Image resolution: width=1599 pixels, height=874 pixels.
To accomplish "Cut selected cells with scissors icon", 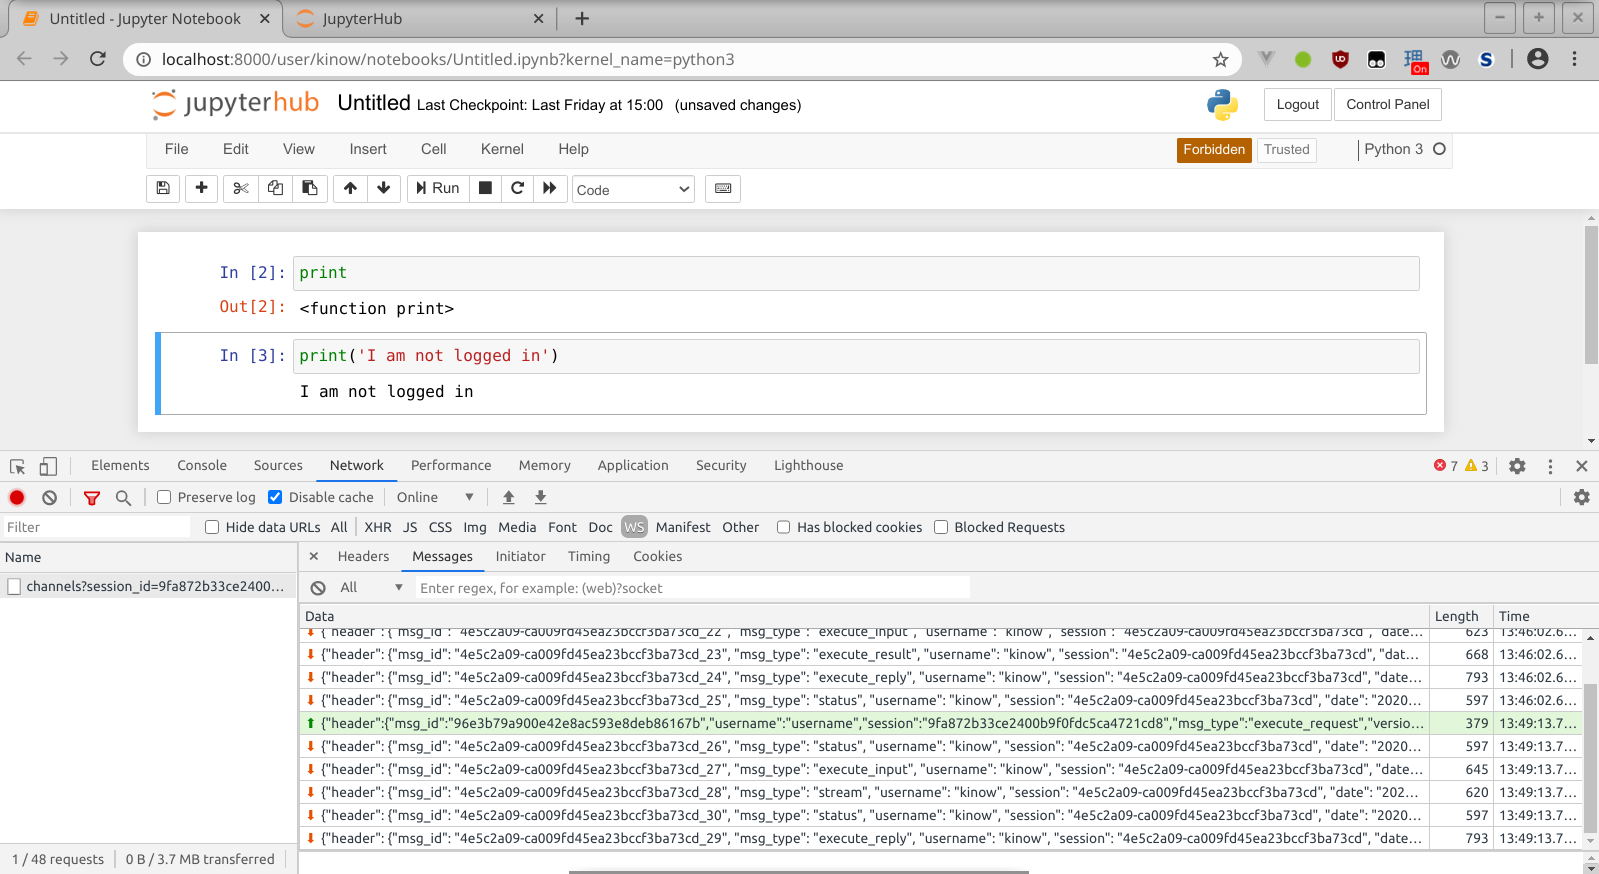I will (x=241, y=188).
